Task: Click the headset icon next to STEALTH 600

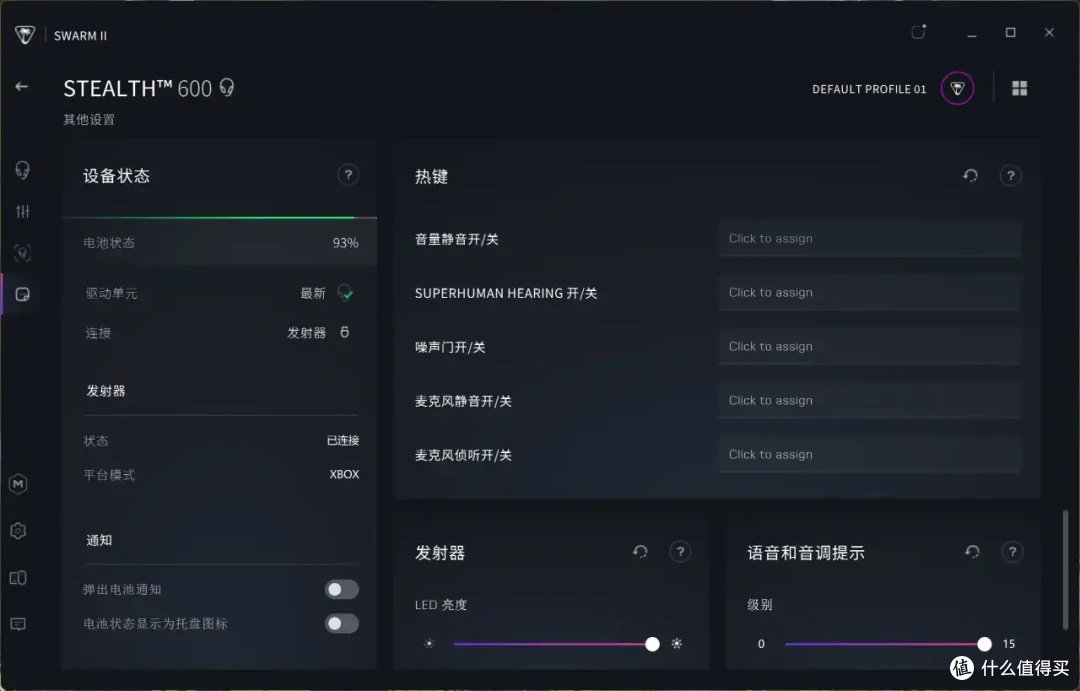Action: 227,88
